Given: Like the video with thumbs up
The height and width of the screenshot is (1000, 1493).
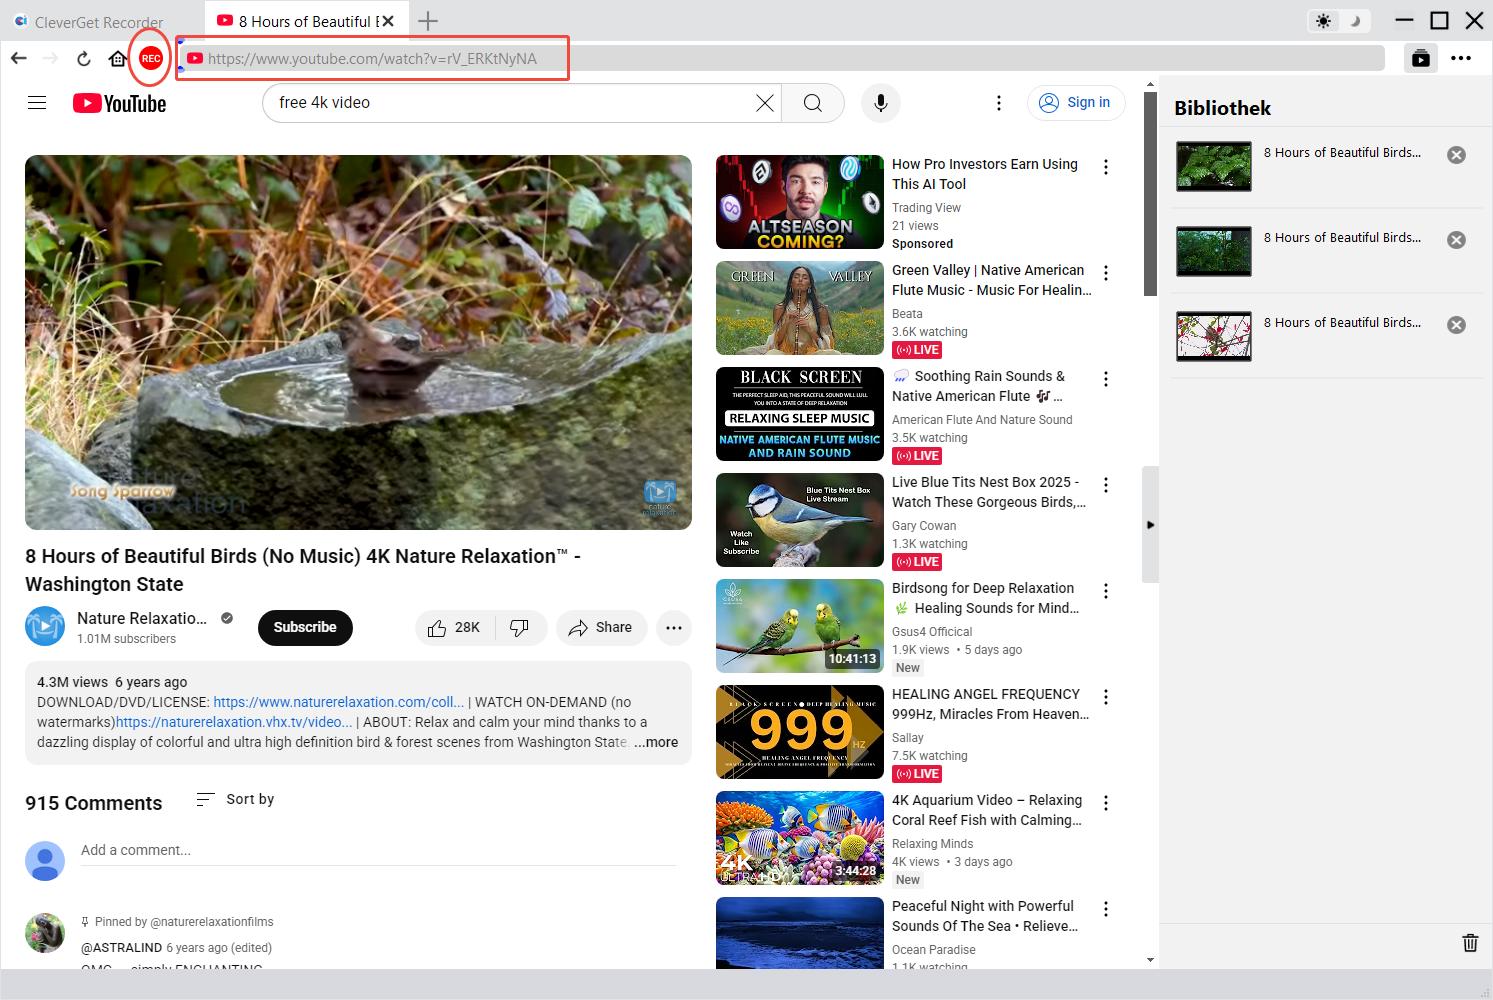Looking at the screenshot, I should click(x=455, y=627).
